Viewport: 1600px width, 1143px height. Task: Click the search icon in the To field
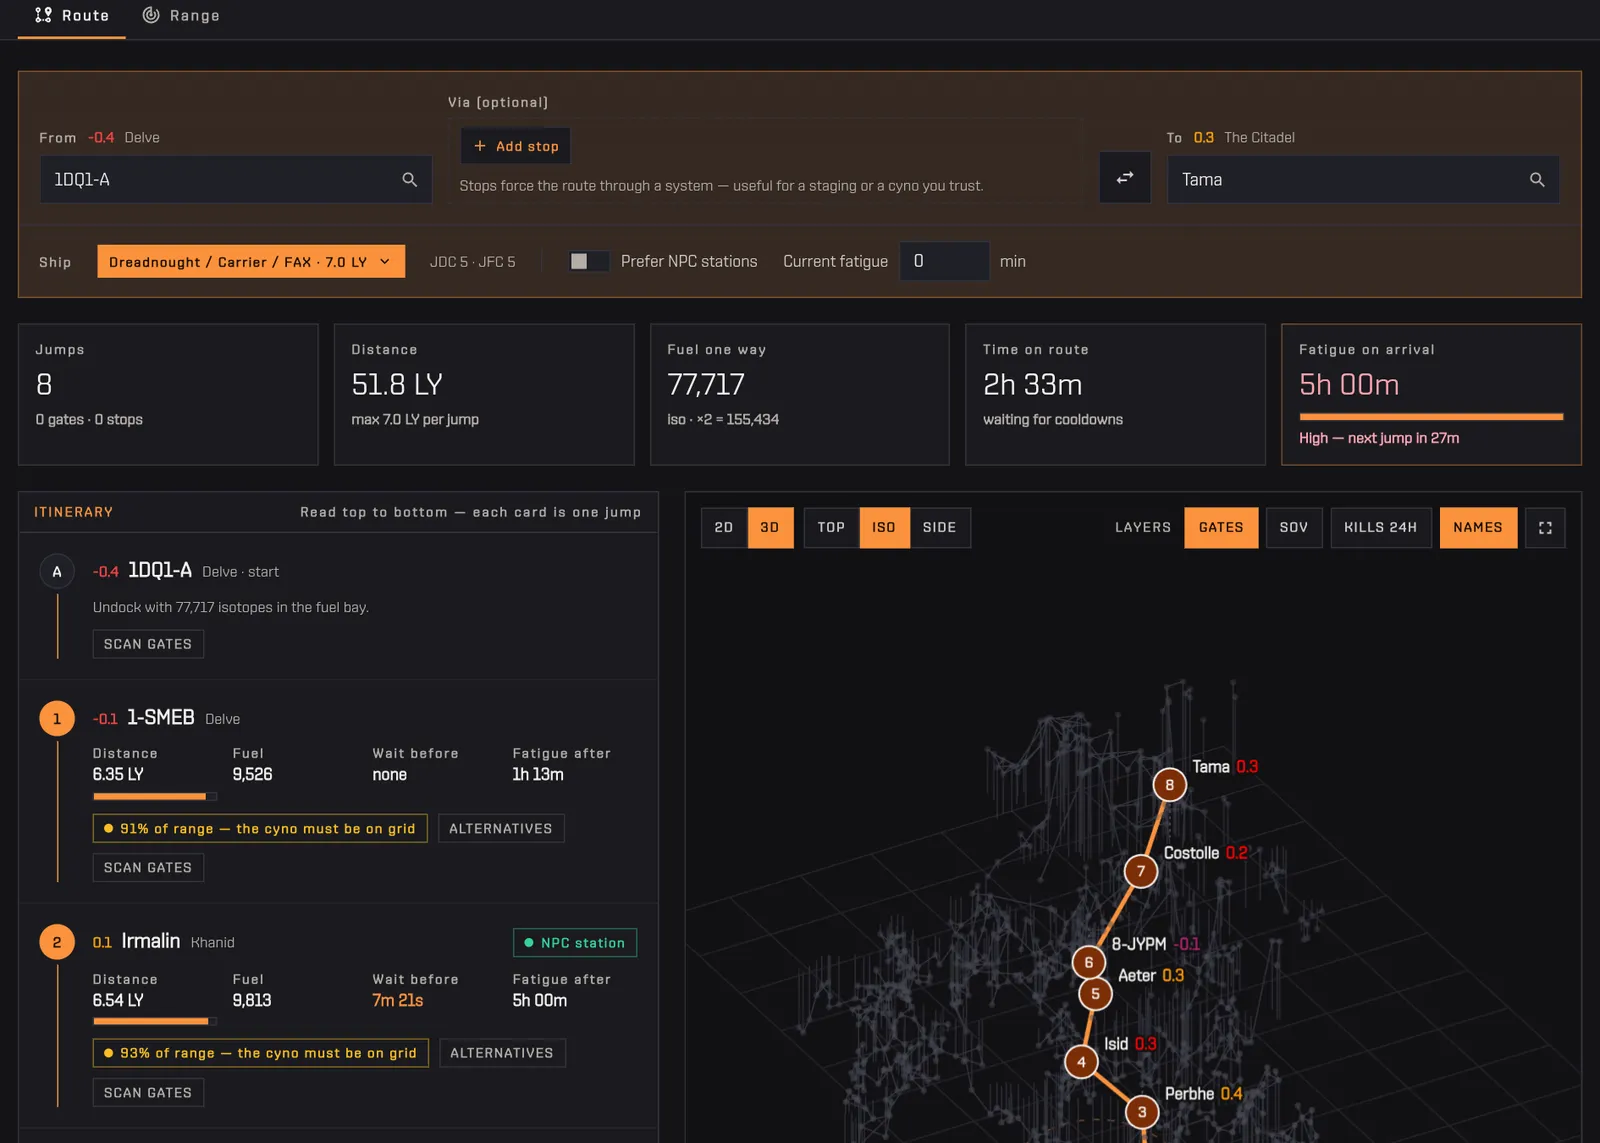1537,180
